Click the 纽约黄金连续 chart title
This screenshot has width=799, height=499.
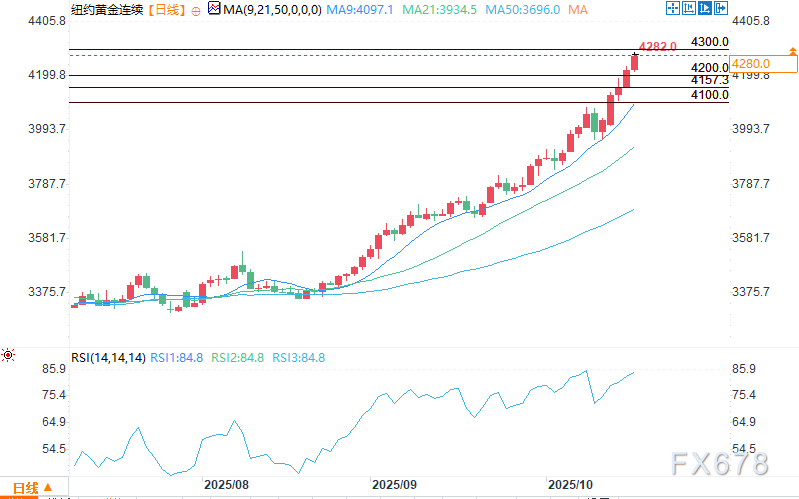[x=106, y=10]
